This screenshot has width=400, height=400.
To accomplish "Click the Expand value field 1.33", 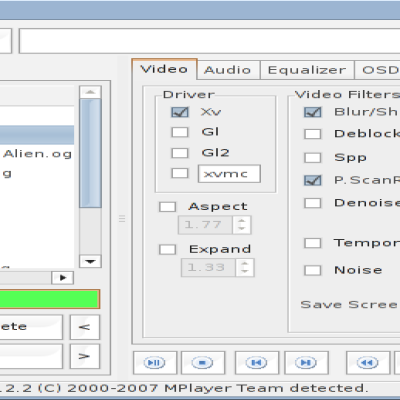I will pyautogui.click(x=209, y=267).
